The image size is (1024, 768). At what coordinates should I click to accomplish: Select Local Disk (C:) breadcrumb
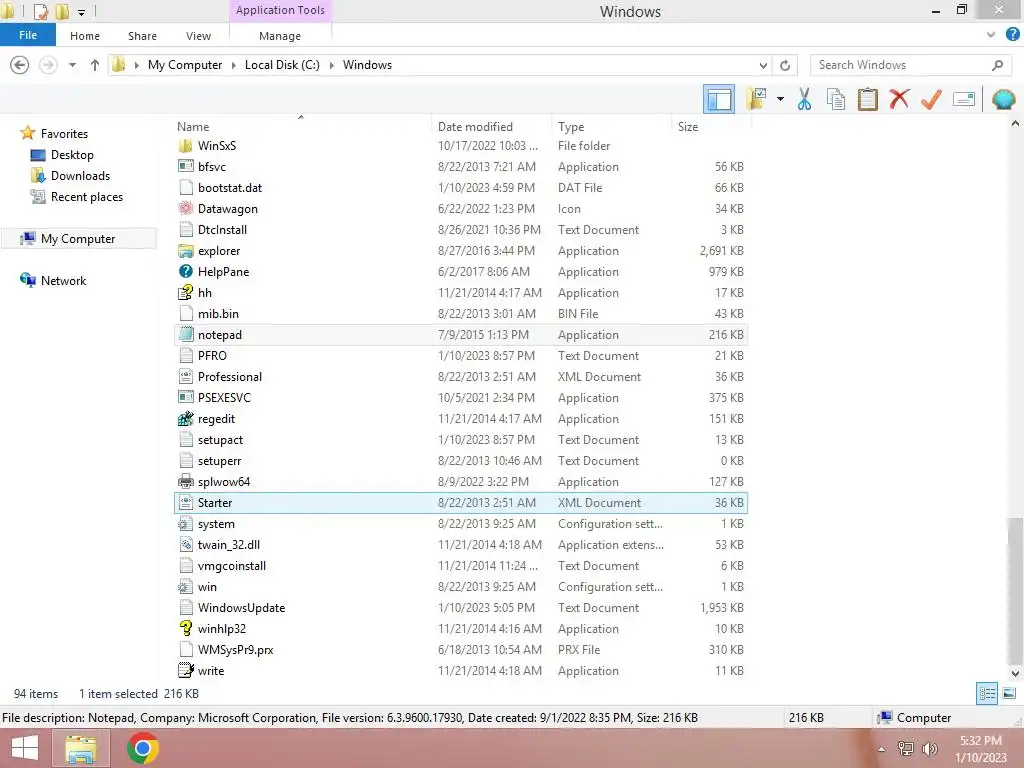282,65
